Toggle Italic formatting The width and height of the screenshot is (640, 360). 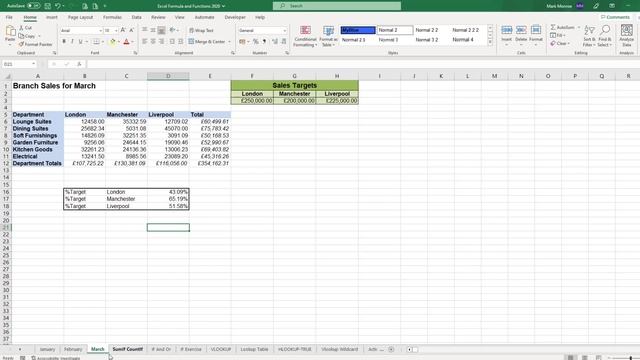pyautogui.click(x=72, y=42)
